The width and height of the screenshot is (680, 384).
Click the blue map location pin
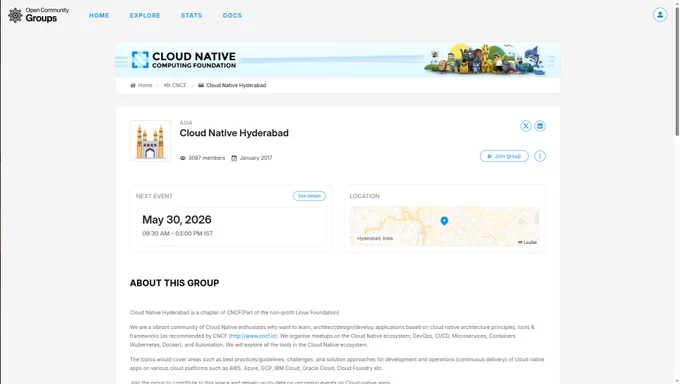click(444, 221)
